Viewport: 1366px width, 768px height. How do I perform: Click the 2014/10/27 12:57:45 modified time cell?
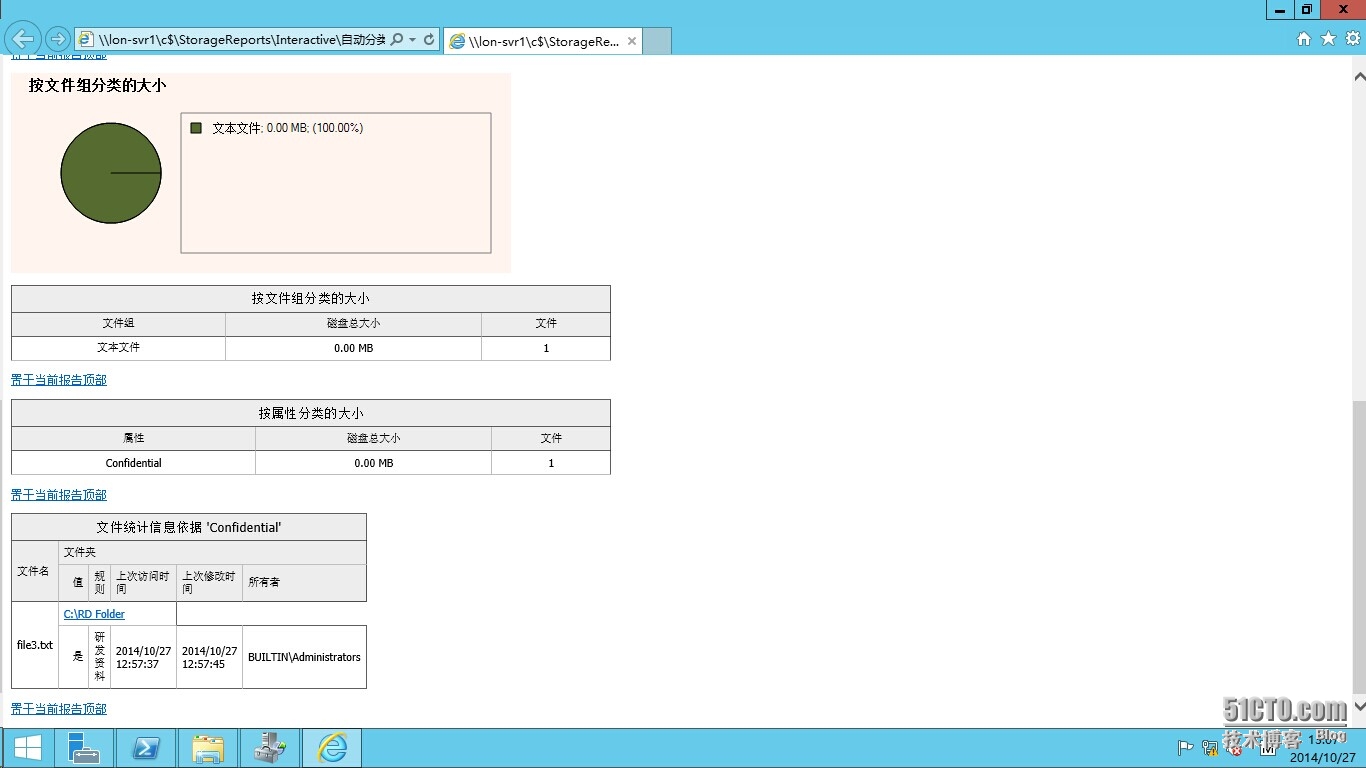tap(209, 657)
